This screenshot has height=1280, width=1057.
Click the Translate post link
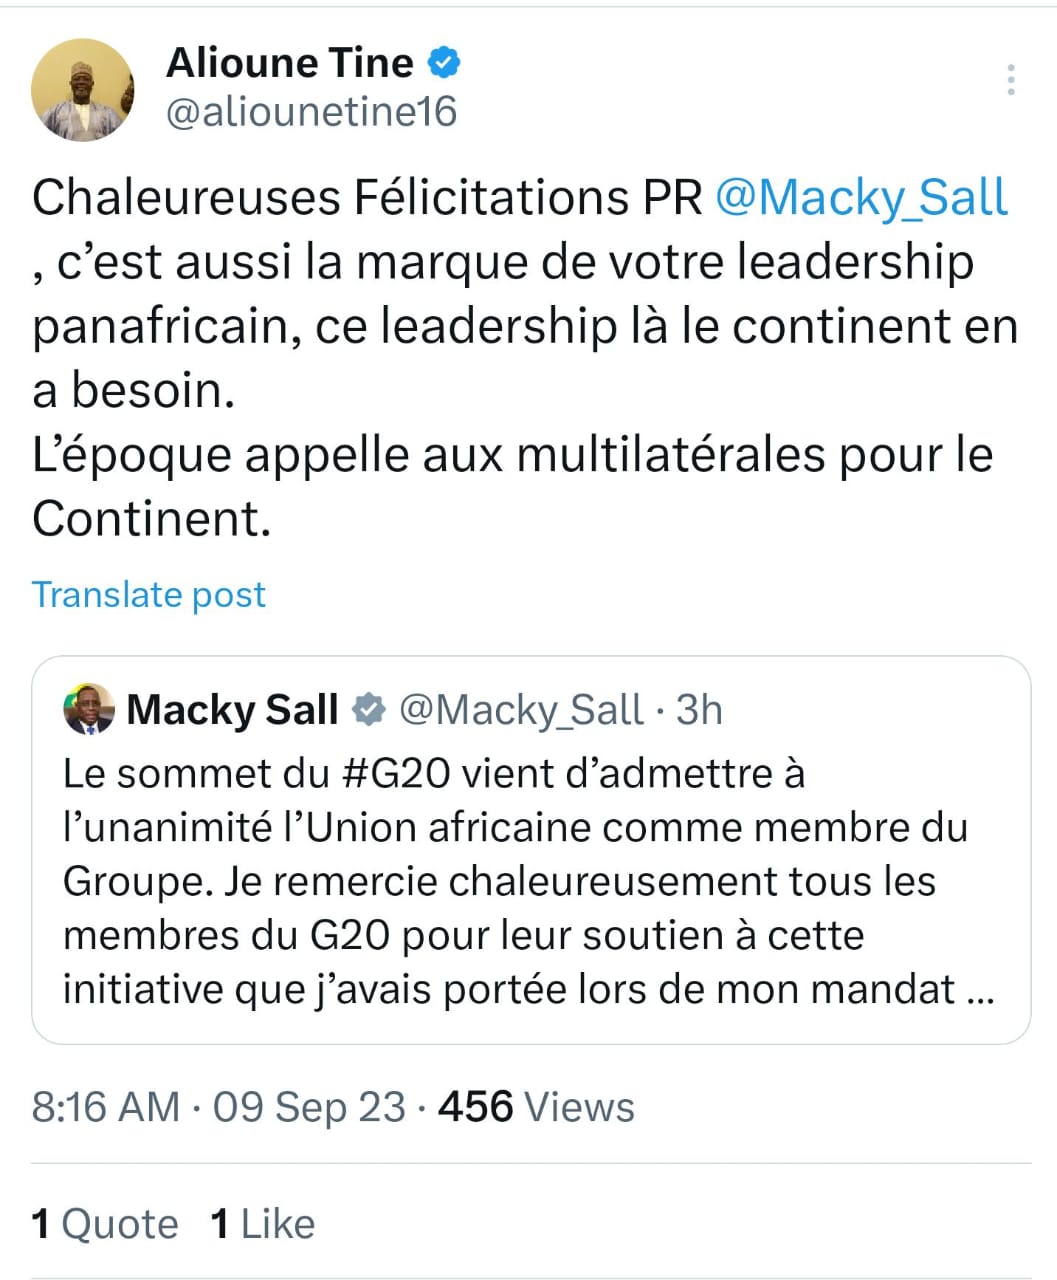[x=149, y=594]
